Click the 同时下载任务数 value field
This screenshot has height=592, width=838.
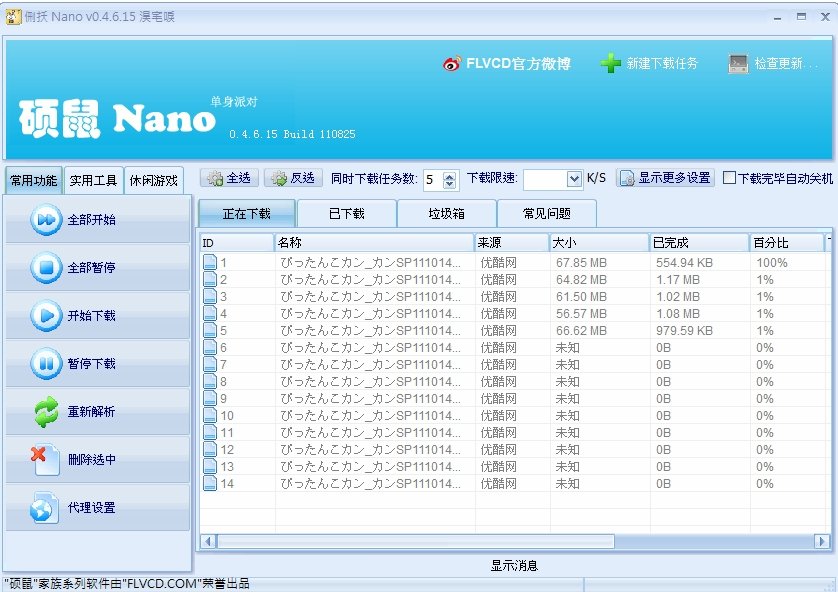click(x=433, y=180)
